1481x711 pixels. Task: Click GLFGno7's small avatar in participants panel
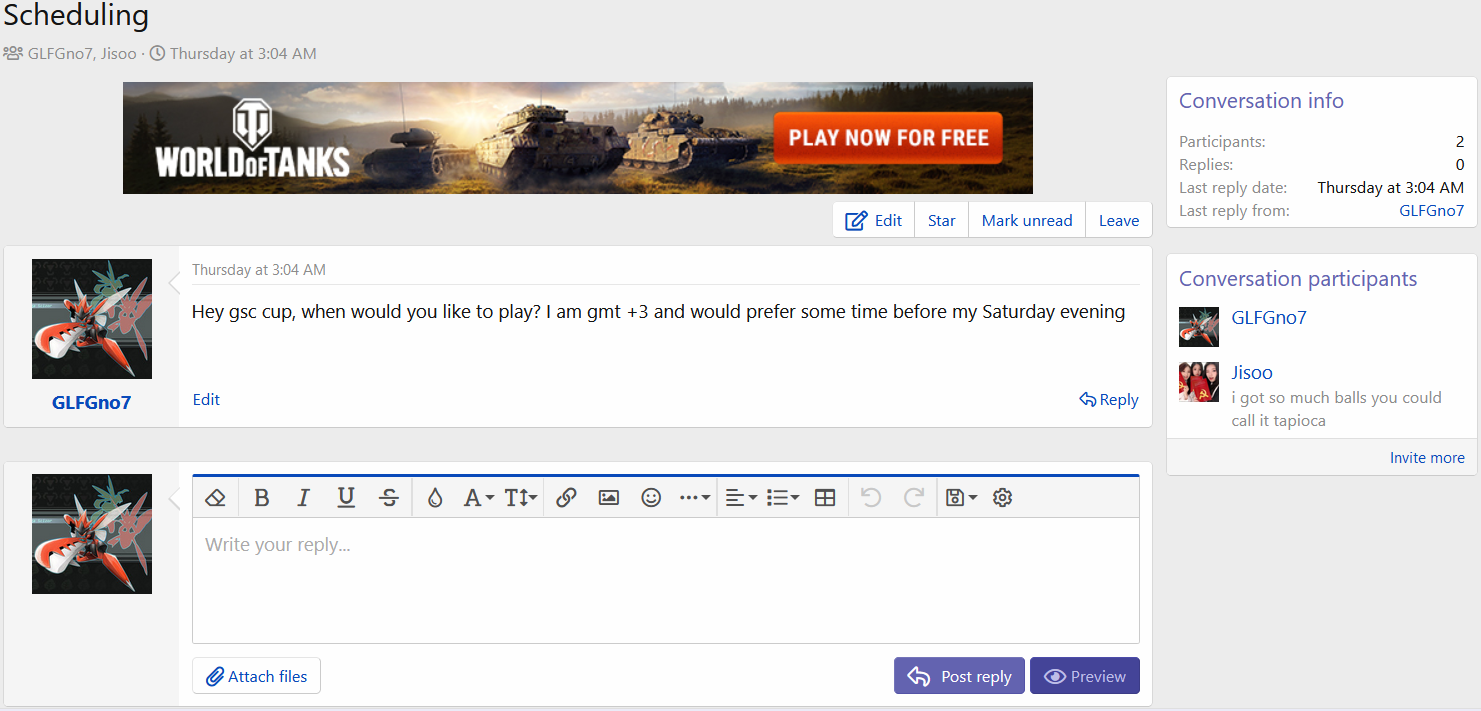1199,327
